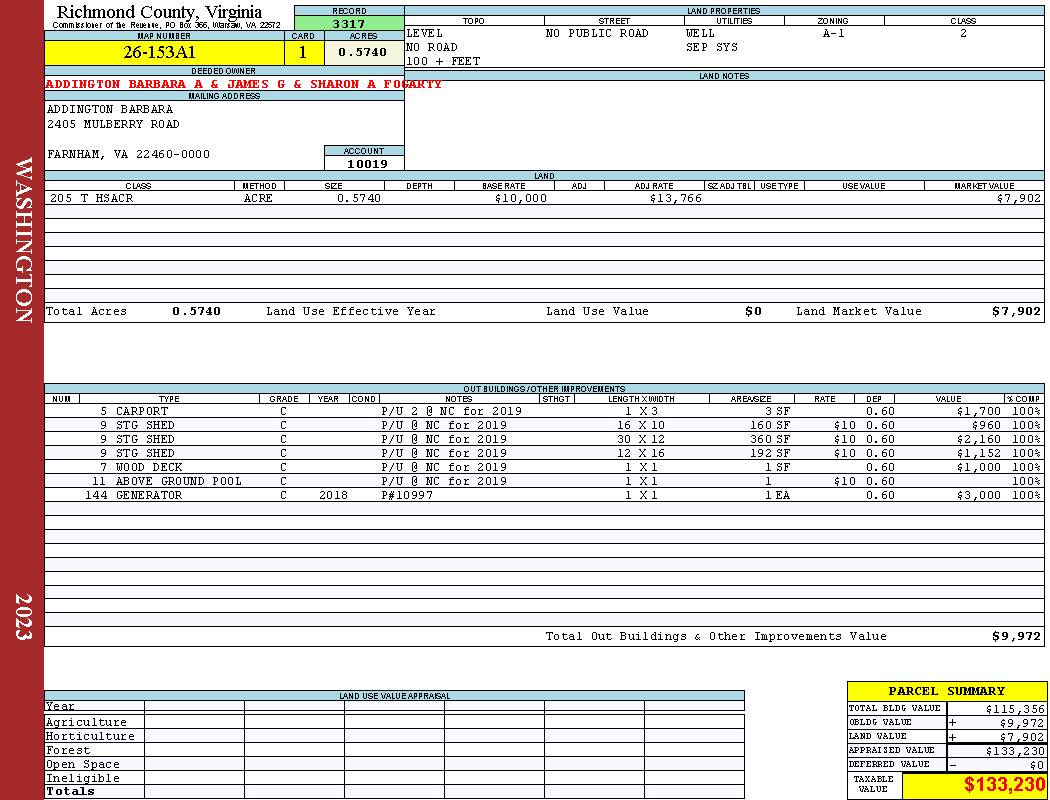Click carport value $1,700
The height and width of the screenshot is (800, 1050).
978,411
